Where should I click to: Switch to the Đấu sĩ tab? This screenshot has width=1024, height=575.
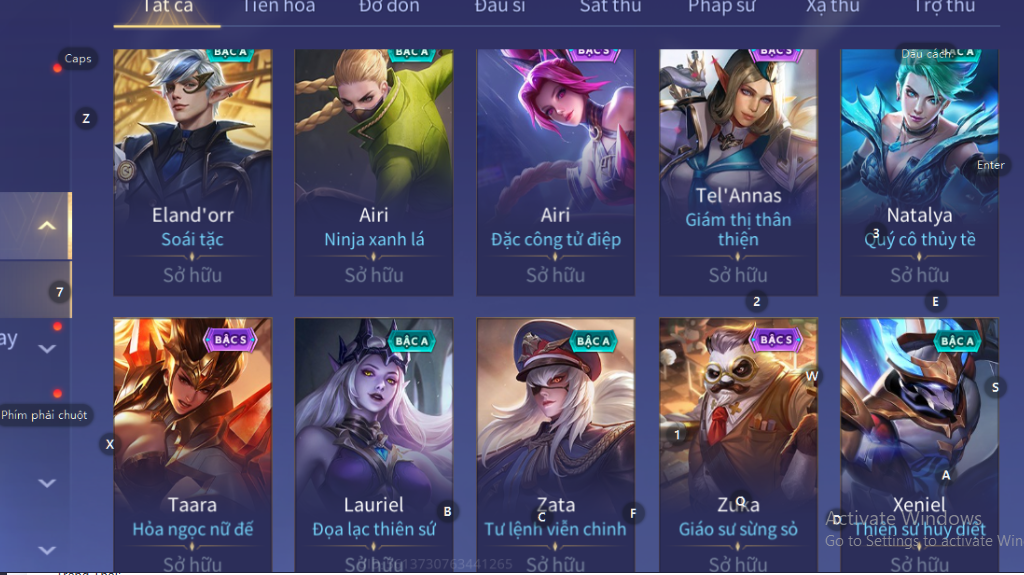pyautogui.click(x=500, y=7)
